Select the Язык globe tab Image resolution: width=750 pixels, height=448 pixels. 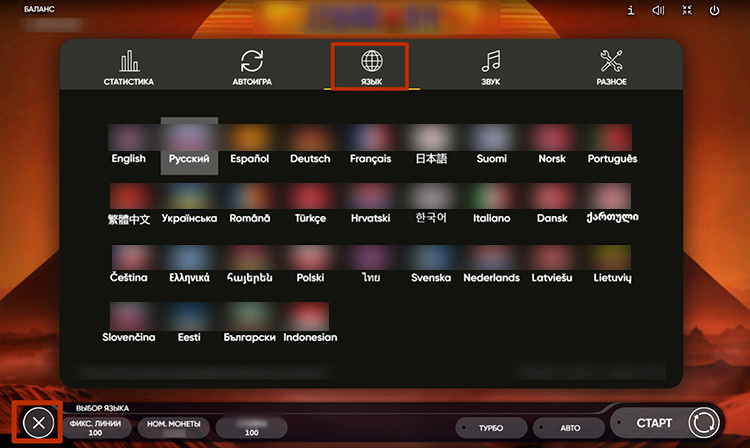372,67
